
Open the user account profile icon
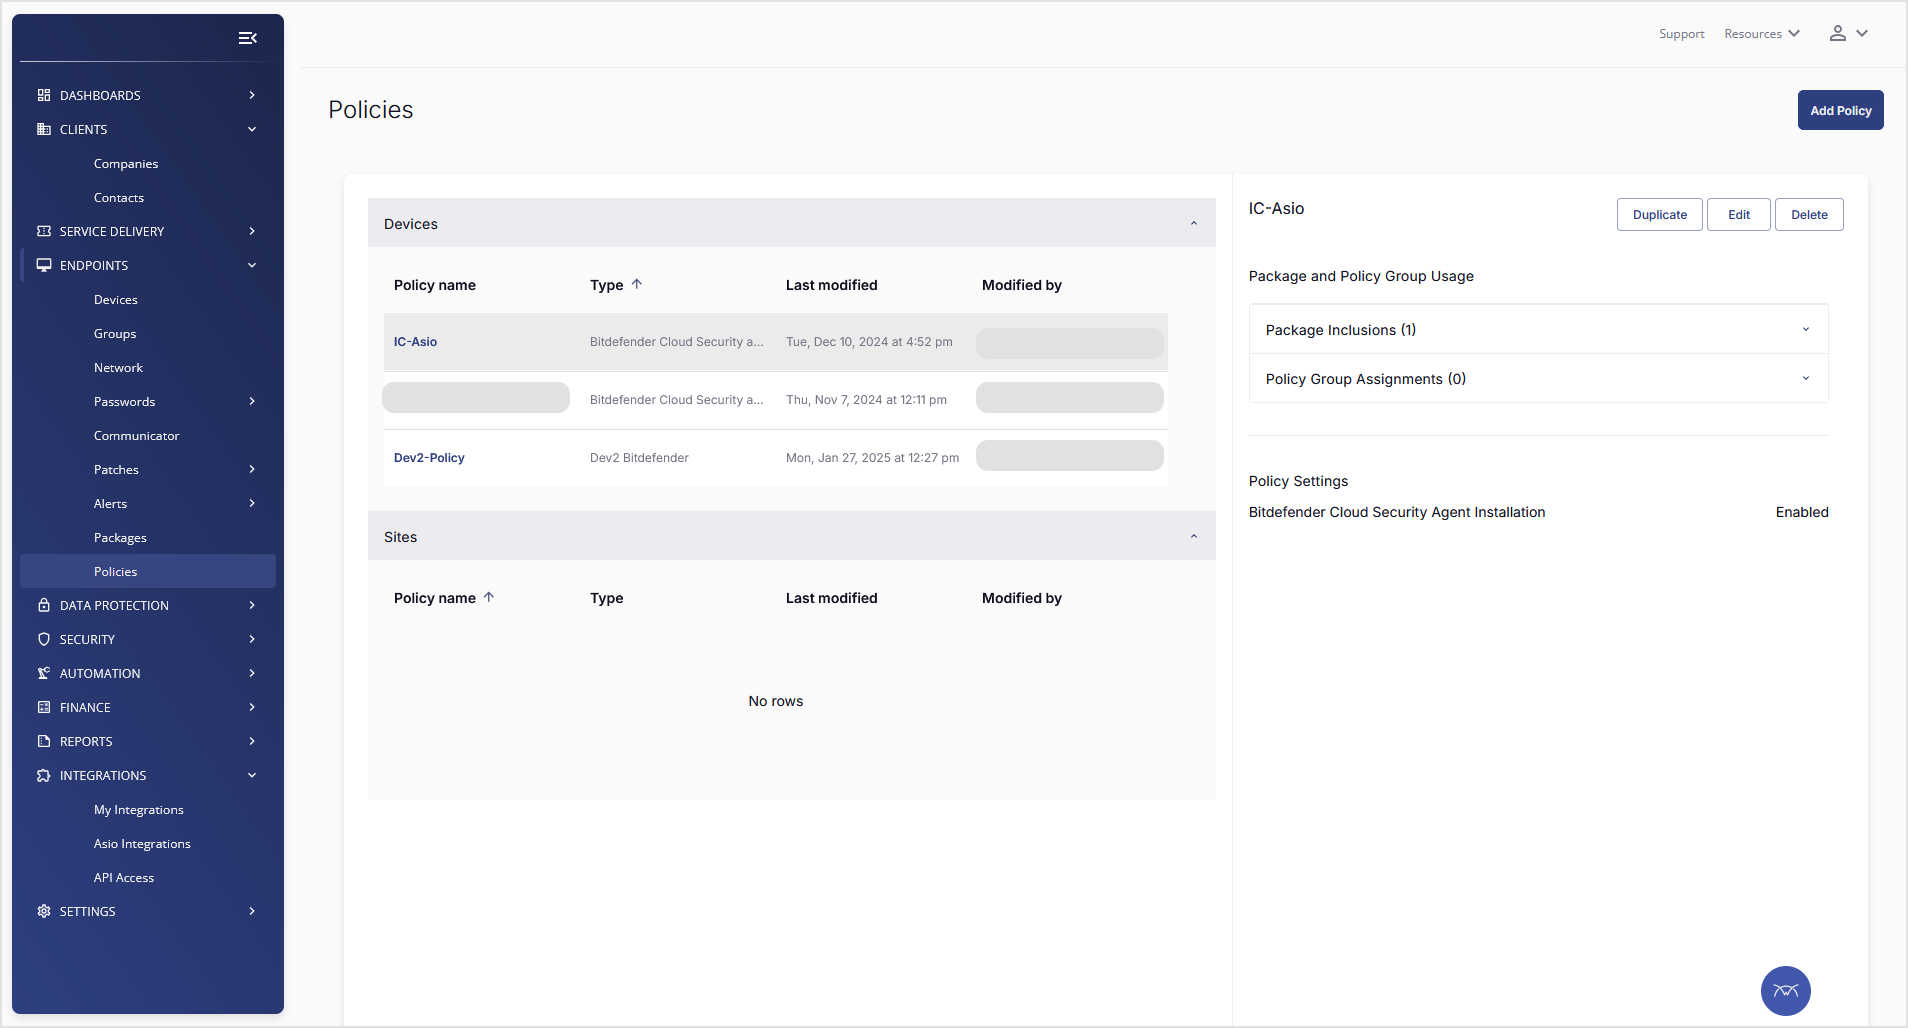[x=1838, y=33]
